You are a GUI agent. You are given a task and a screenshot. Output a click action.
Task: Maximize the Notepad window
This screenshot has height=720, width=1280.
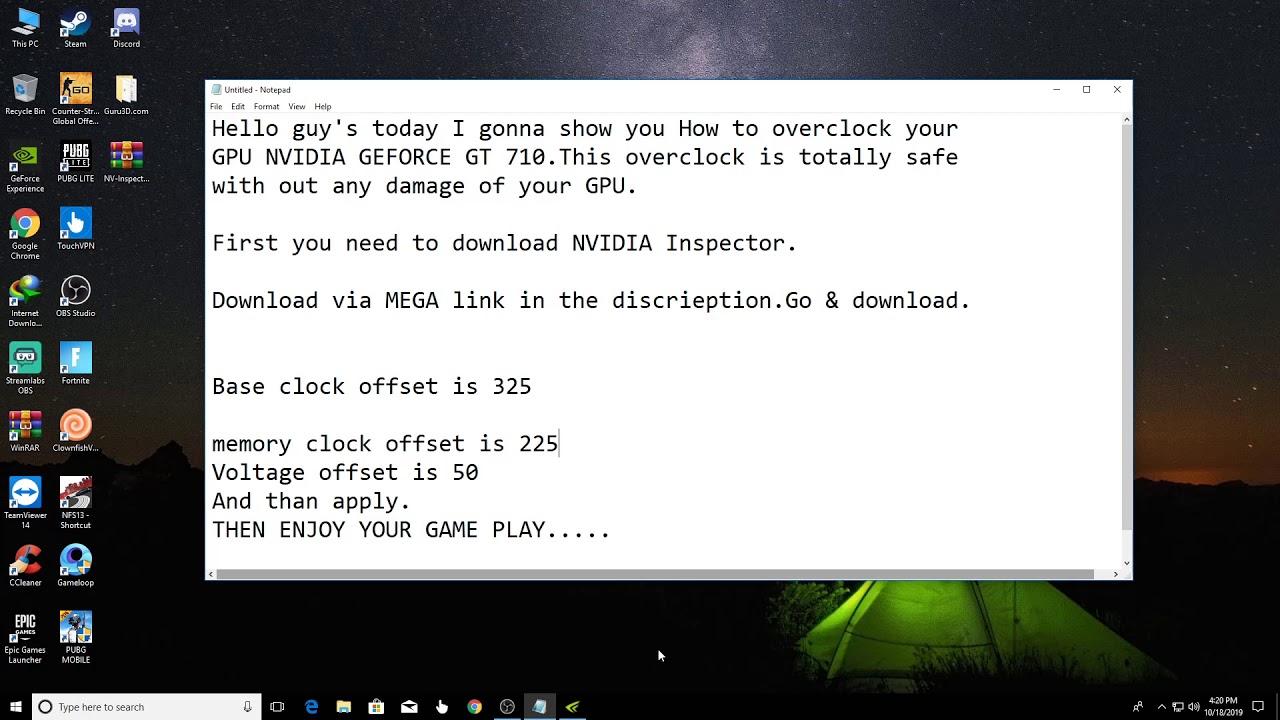1086,90
